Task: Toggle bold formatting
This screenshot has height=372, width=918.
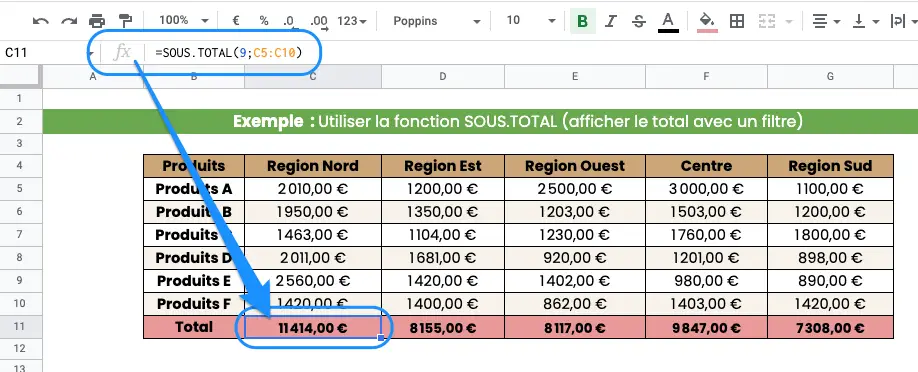Action: point(583,21)
